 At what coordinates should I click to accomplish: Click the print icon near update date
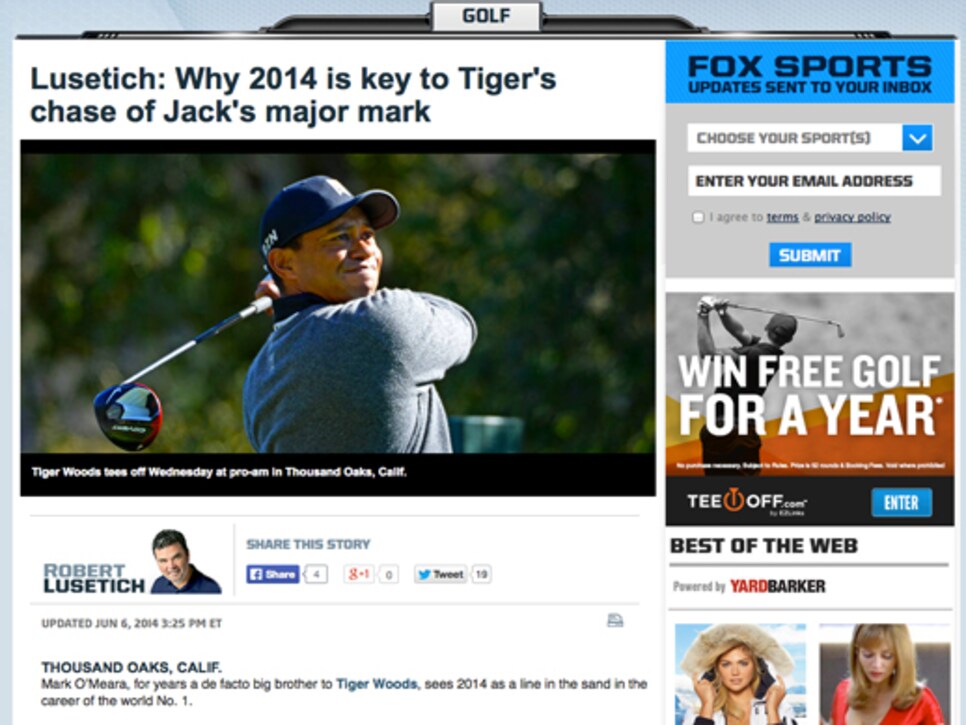click(614, 620)
